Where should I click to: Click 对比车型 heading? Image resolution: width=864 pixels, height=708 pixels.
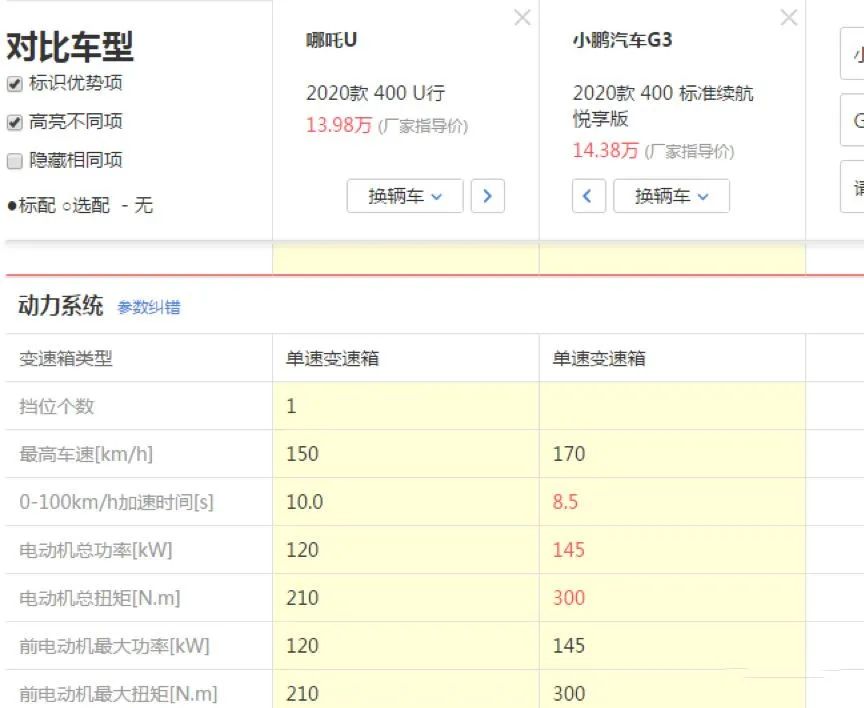click(x=70, y=46)
